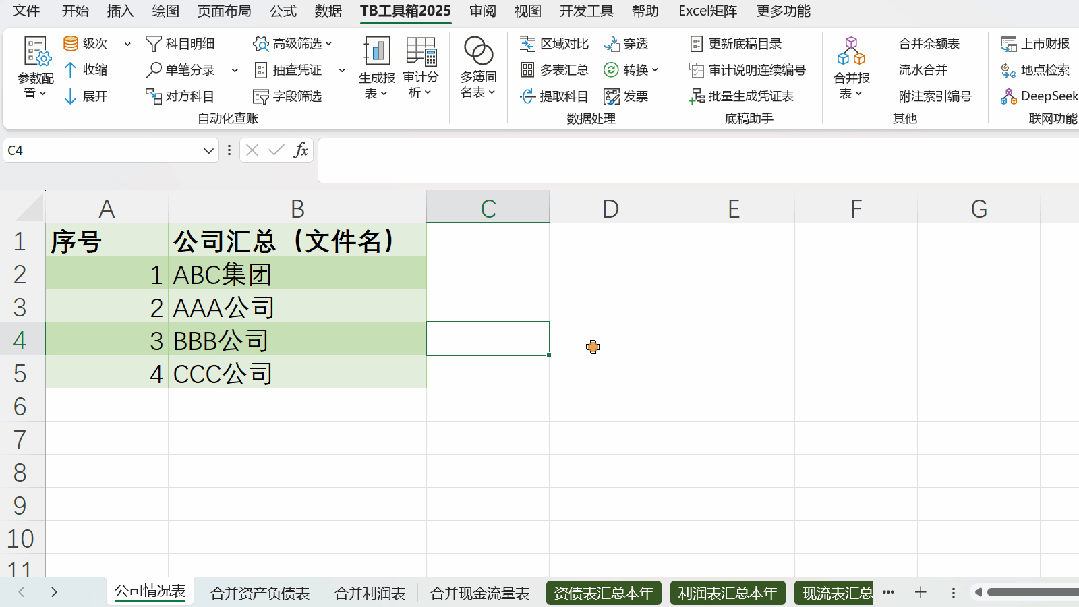The width and height of the screenshot is (1079, 607).
Task: Click the Name Box dropdown arrow
Action: click(209, 150)
